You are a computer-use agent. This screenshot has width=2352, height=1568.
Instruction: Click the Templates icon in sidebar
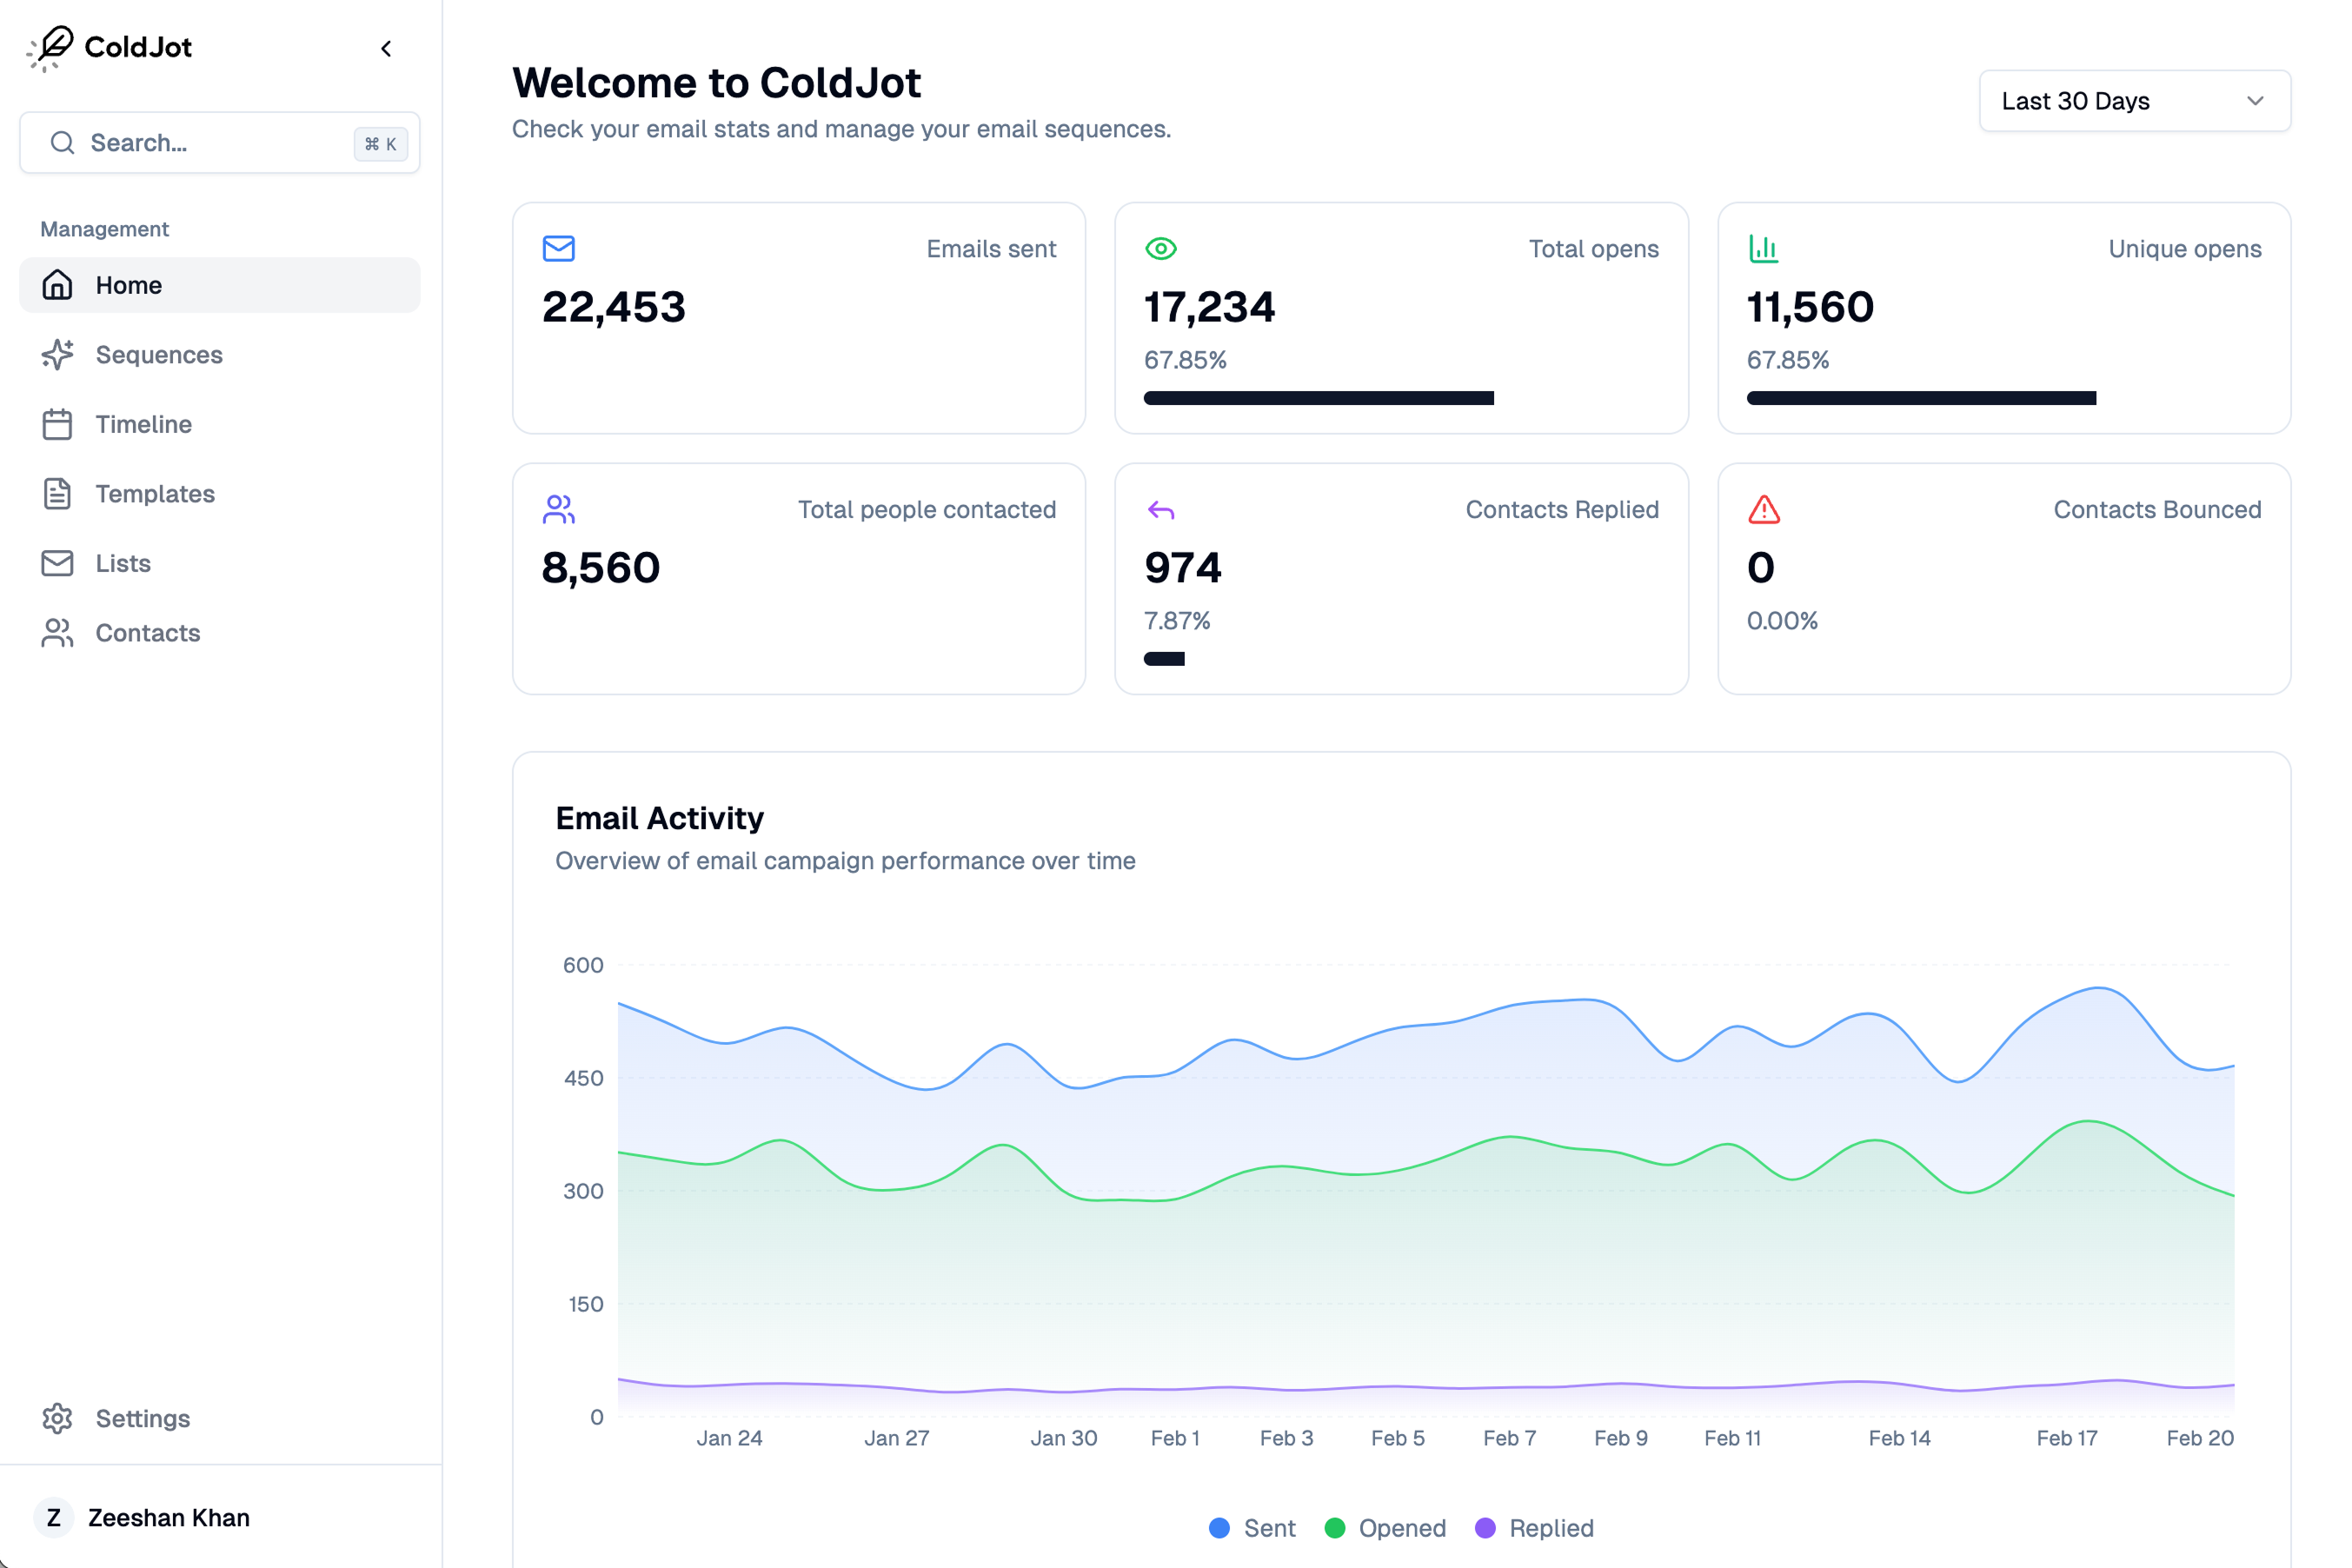[57, 494]
